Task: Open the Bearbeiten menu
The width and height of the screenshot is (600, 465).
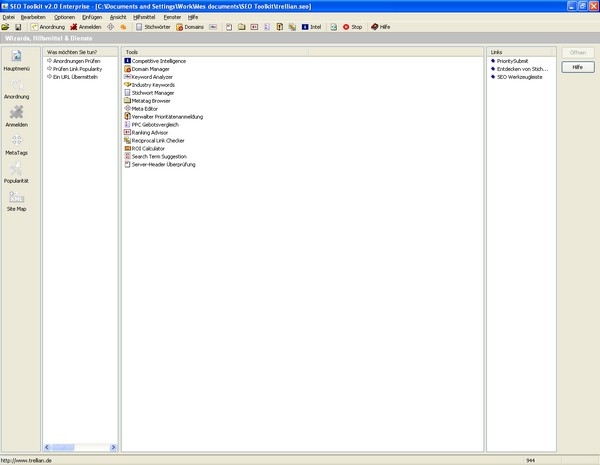Action: point(32,17)
